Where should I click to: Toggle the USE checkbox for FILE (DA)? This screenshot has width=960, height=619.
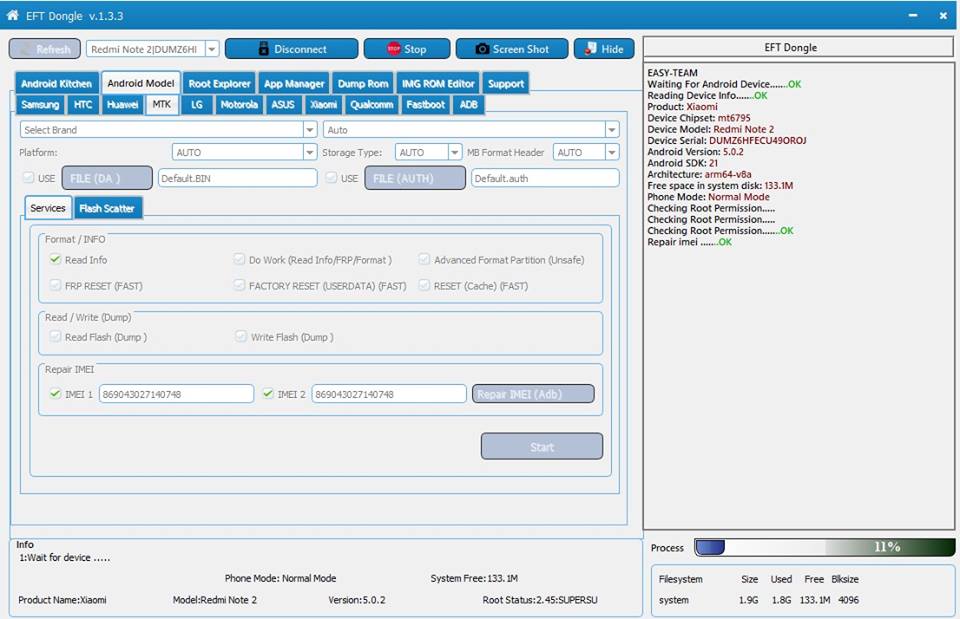coord(28,178)
